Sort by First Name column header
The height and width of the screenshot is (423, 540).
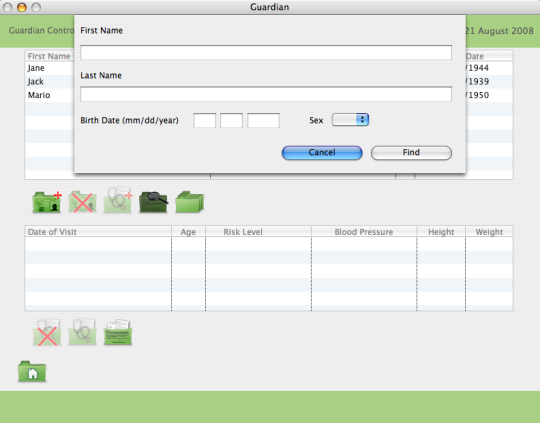click(49, 56)
